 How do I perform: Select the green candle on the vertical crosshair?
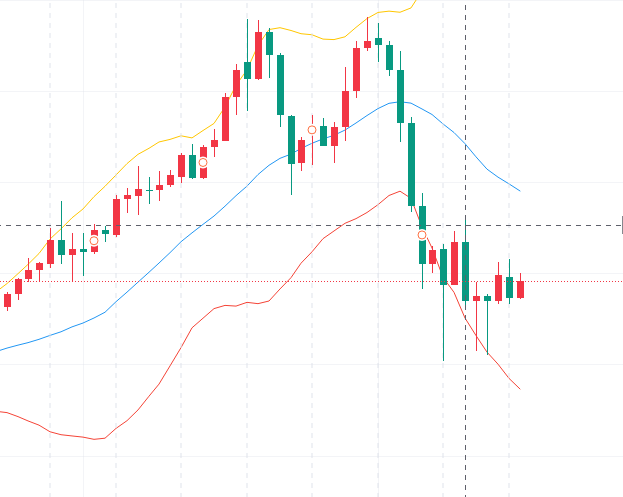click(x=466, y=270)
